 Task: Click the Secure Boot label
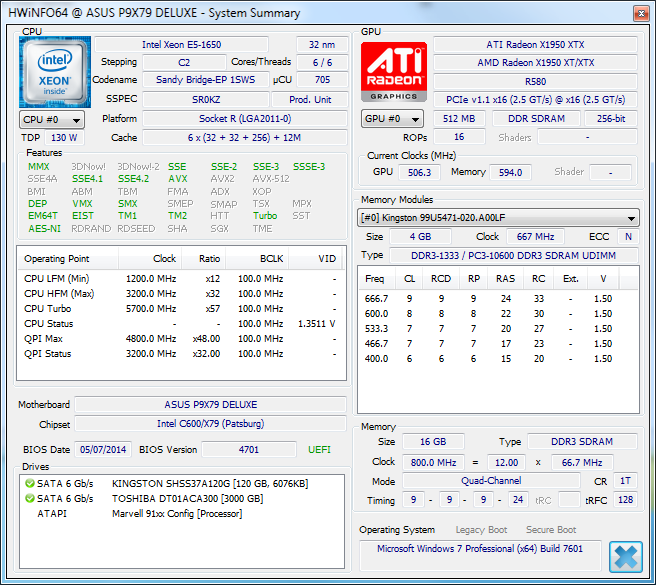551,530
